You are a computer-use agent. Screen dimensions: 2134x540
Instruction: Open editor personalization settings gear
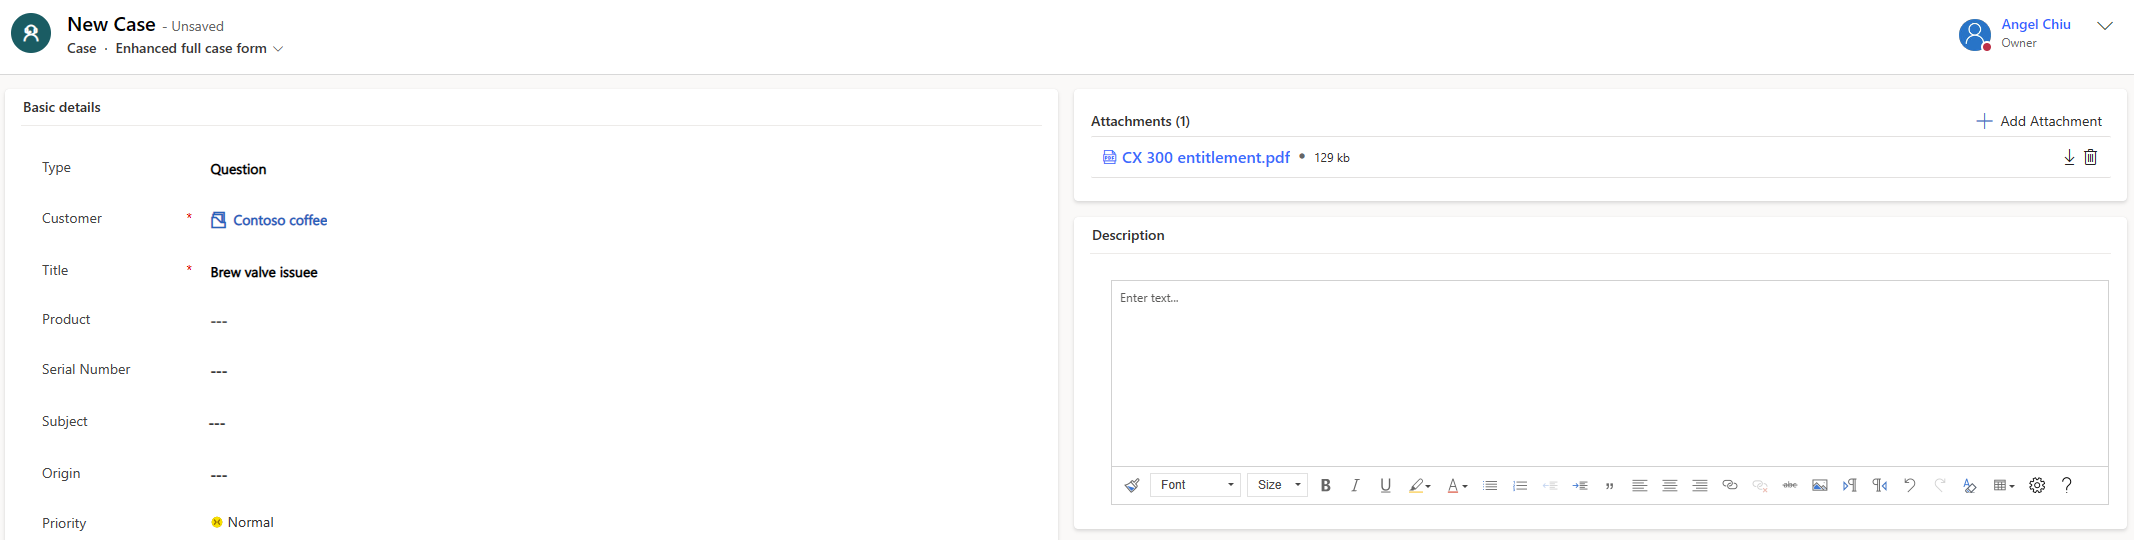click(2037, 485)
